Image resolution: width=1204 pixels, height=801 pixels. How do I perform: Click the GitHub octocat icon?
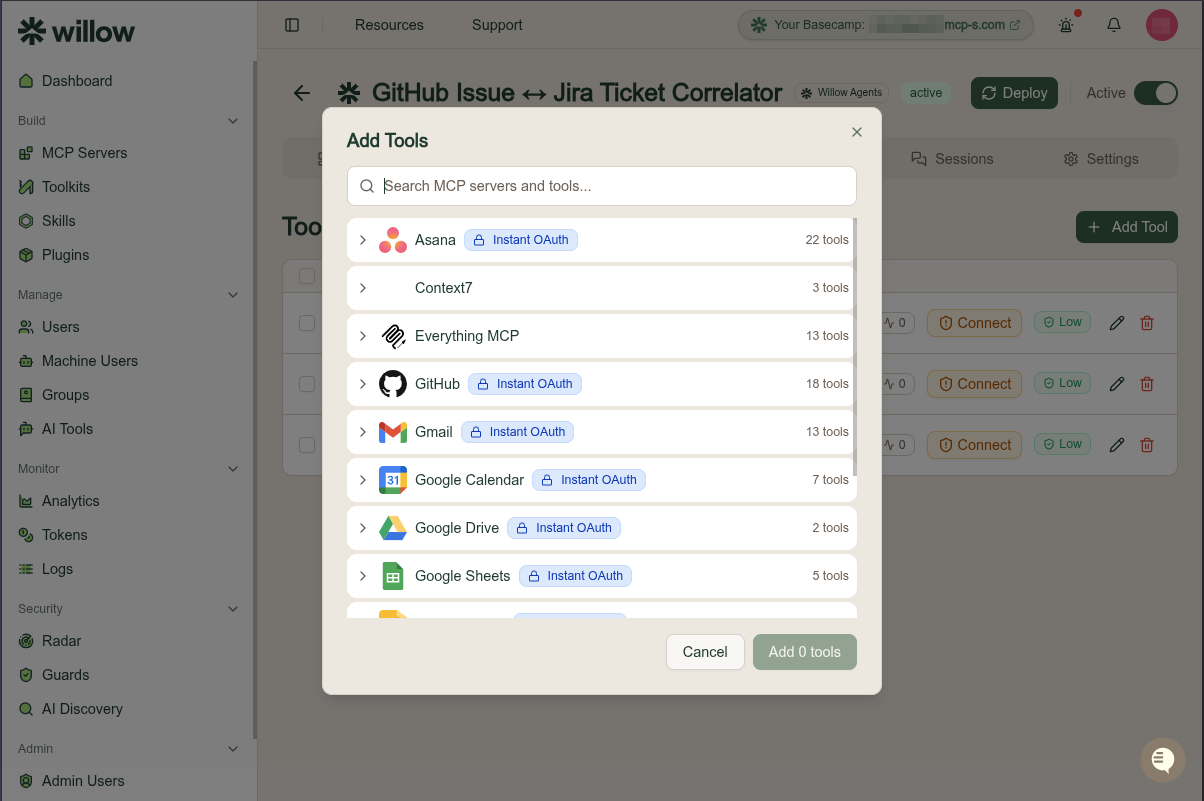393,384
